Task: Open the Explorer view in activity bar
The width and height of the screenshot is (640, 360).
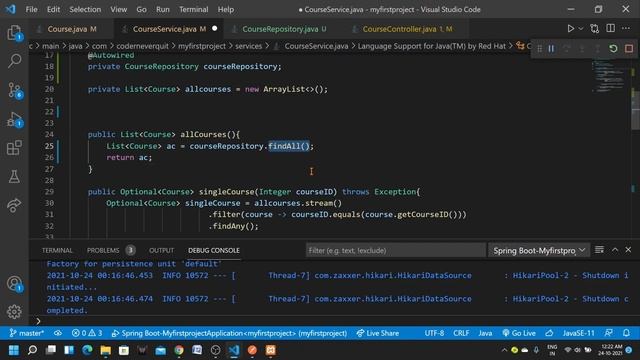Action: 14,33
